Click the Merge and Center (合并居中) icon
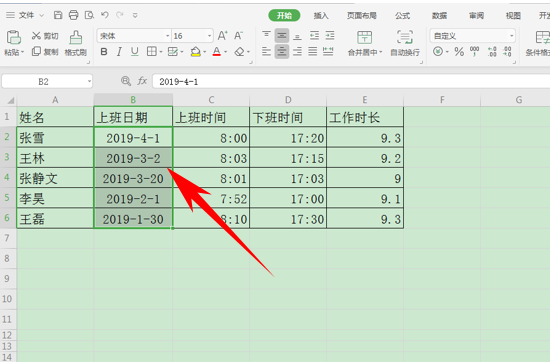 (364, 43)
